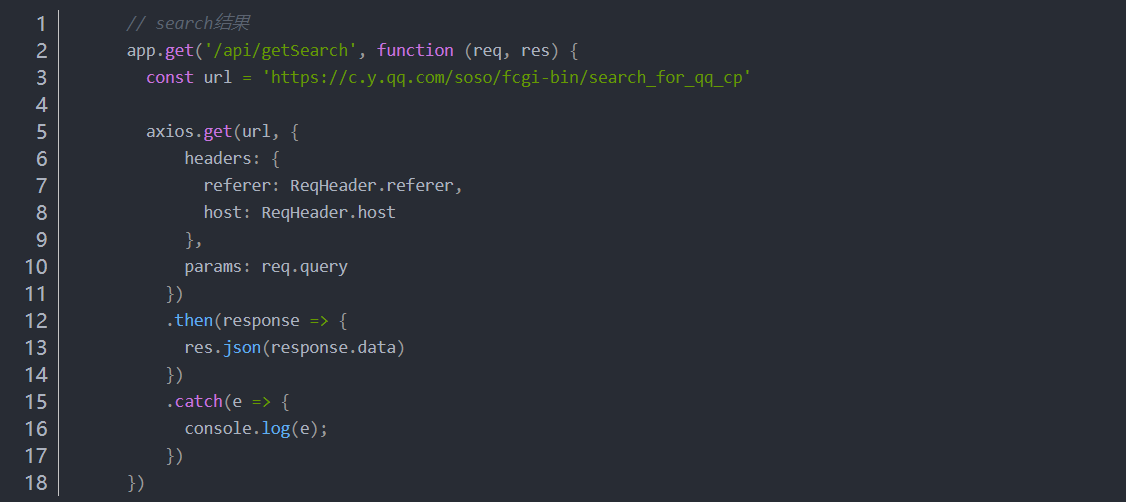The width and height of the screenshot is (1126, 502).
Task: Click the search结果 comment on line 1
Action: pos(203,24)
